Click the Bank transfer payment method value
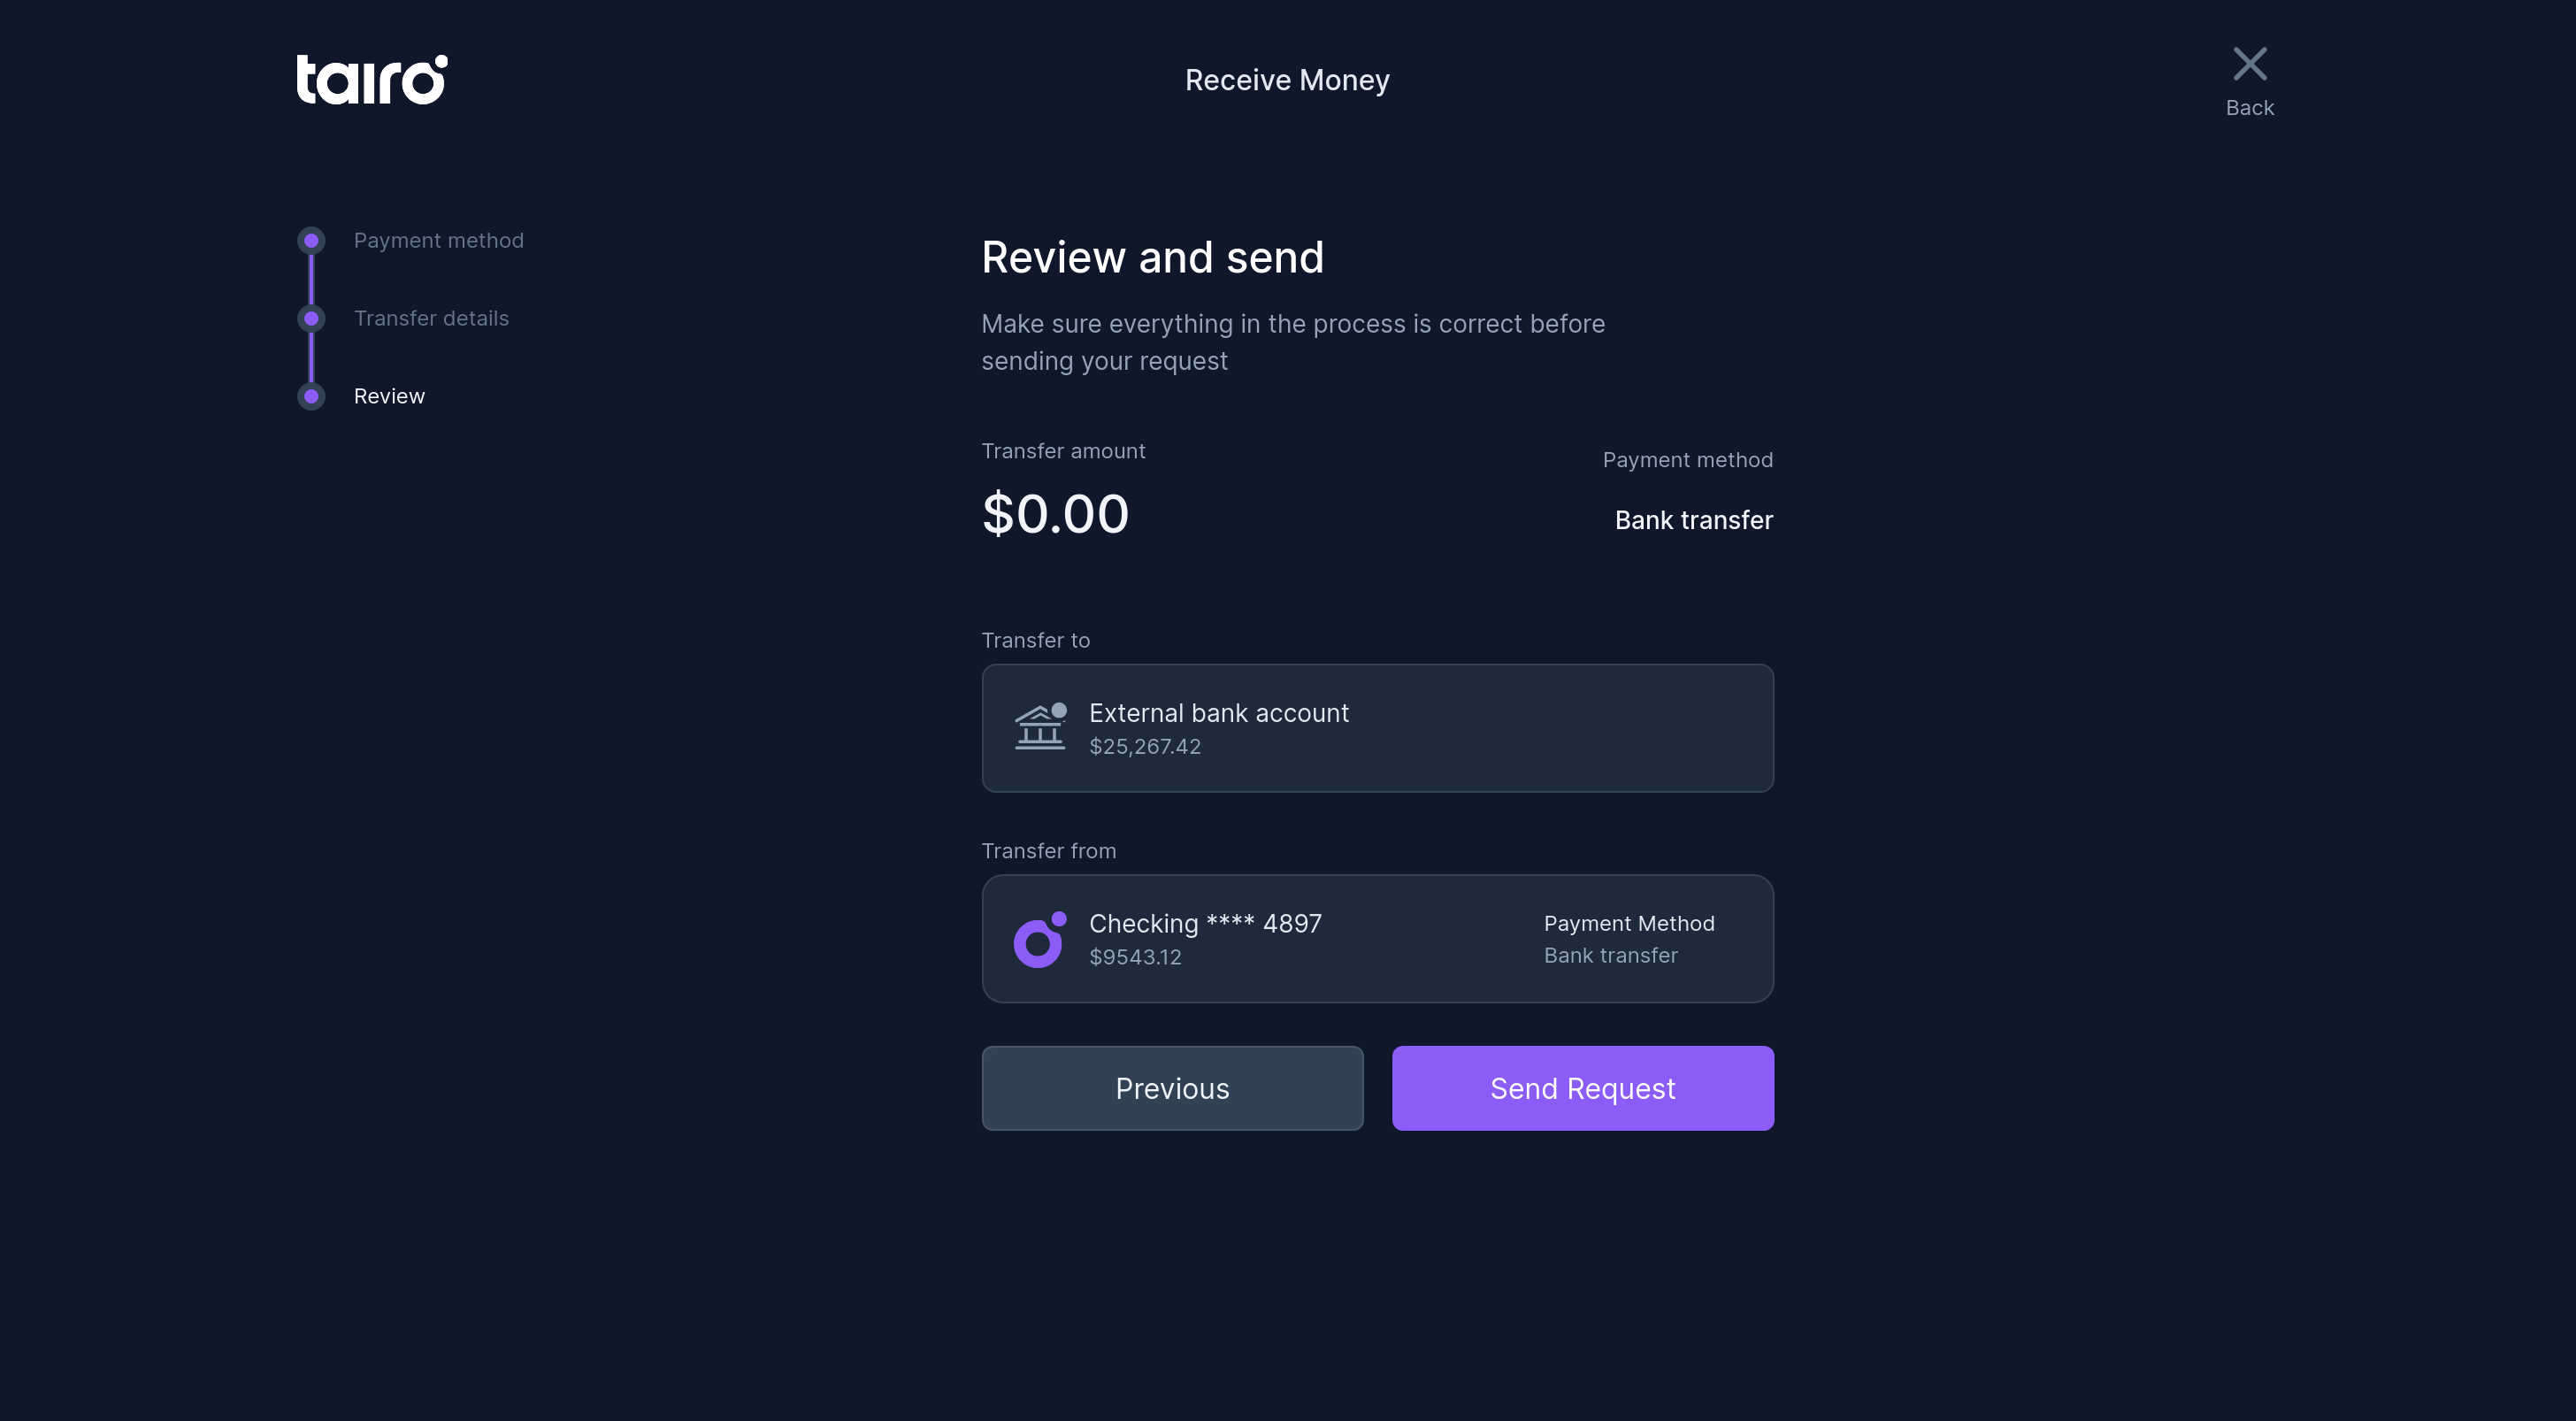Viewport: 2576px width, 1421px height. click(1693, 520)
